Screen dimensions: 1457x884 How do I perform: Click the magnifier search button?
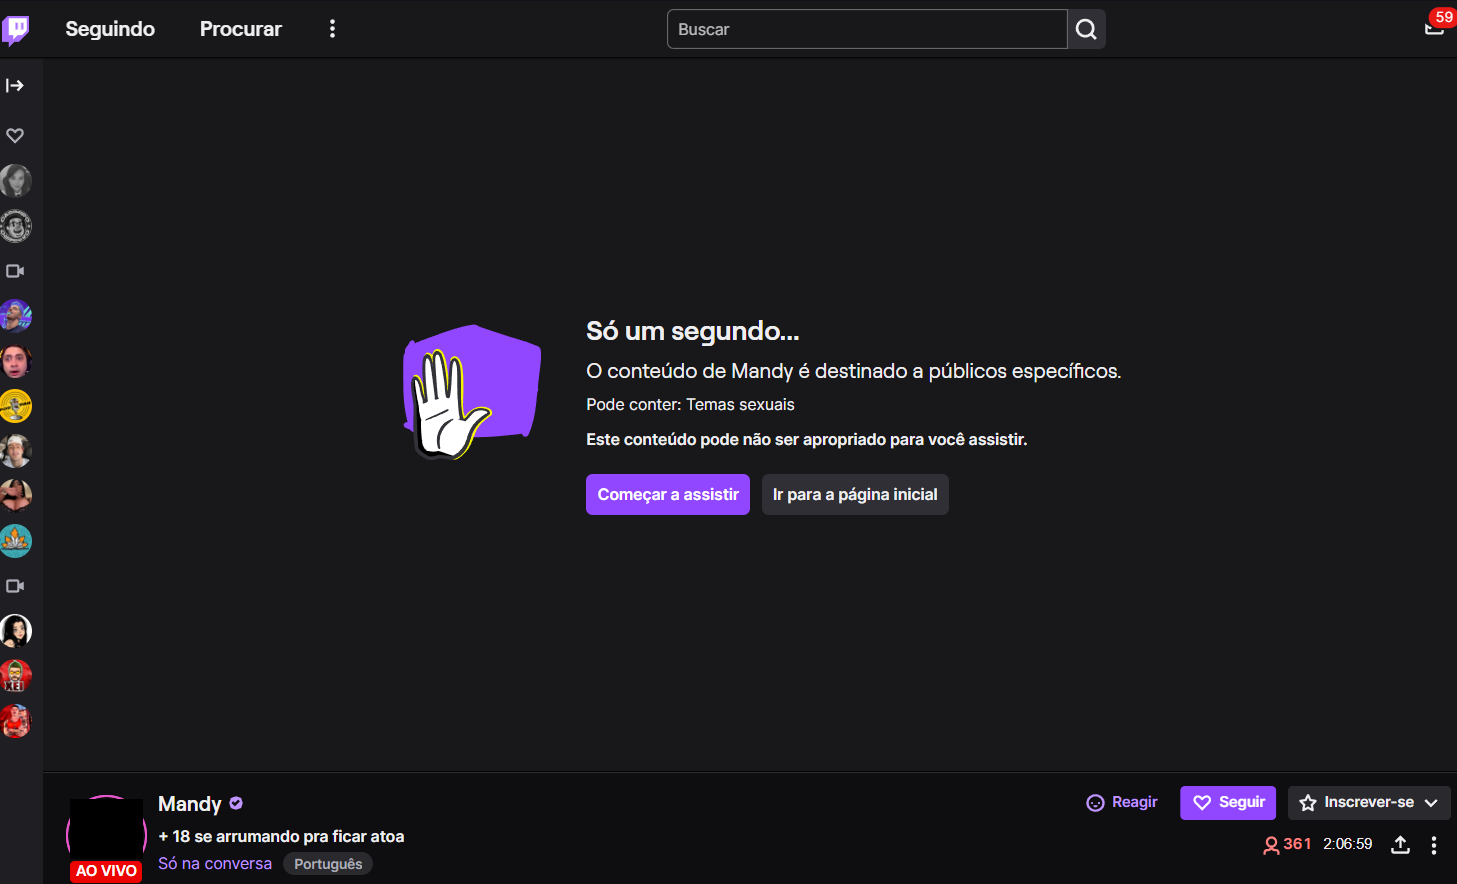(1086, 29)
